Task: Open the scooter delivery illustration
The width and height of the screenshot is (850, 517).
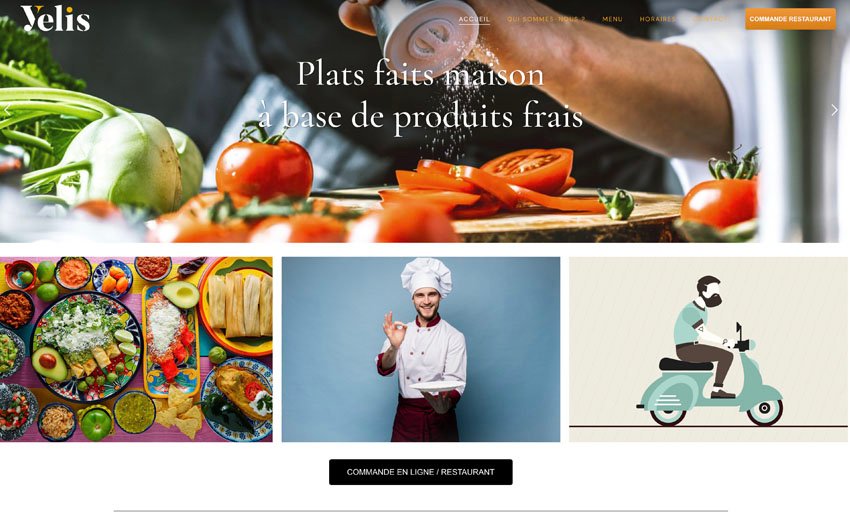Action: tap(708, 349)
